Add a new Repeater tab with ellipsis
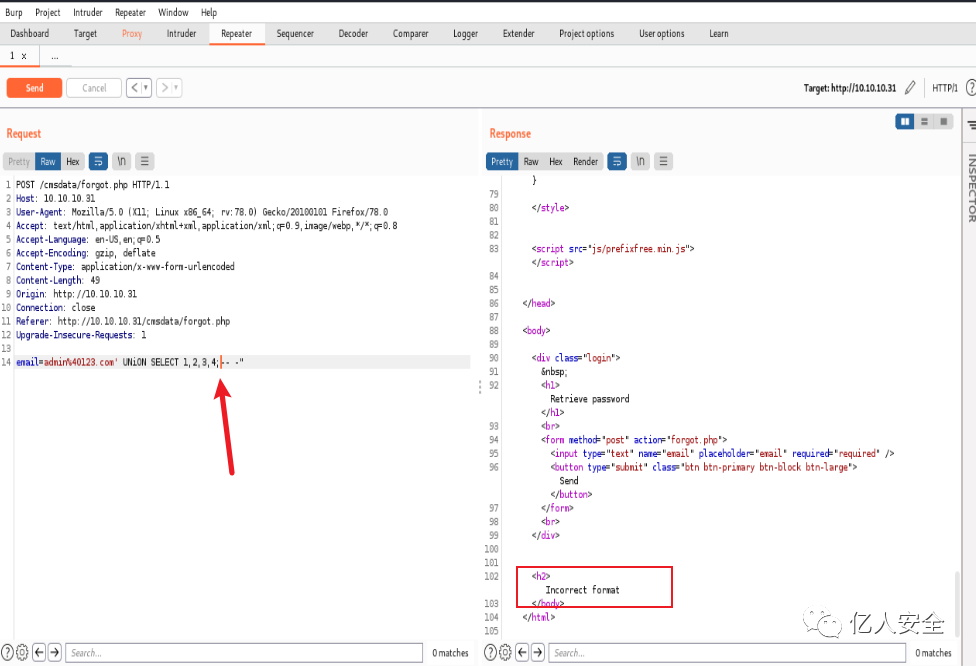The height and width of the screenshot is (666, 976). [x=55, y=56]
